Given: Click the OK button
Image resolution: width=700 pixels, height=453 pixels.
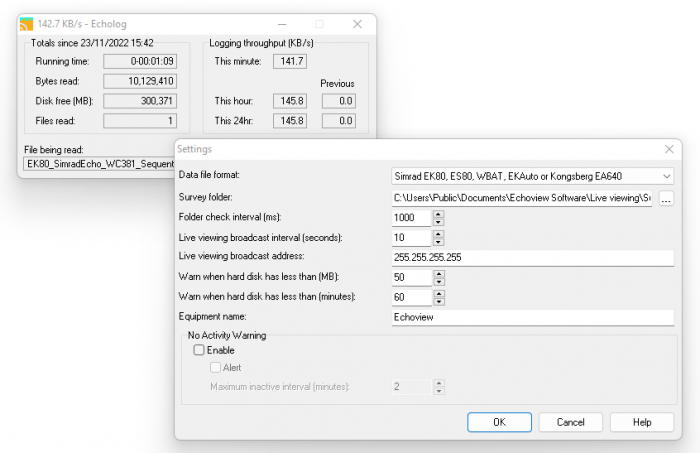Looking at the screenshot, I should click(499, 422).
